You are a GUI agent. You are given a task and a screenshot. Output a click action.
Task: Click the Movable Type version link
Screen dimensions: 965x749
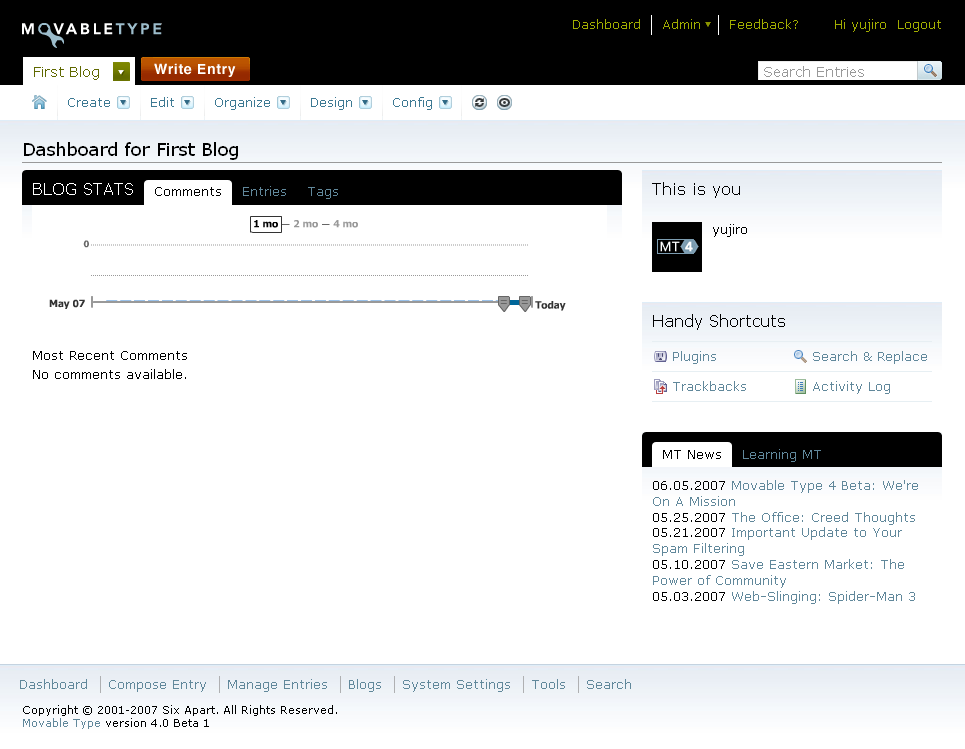[x=61, y=723]
